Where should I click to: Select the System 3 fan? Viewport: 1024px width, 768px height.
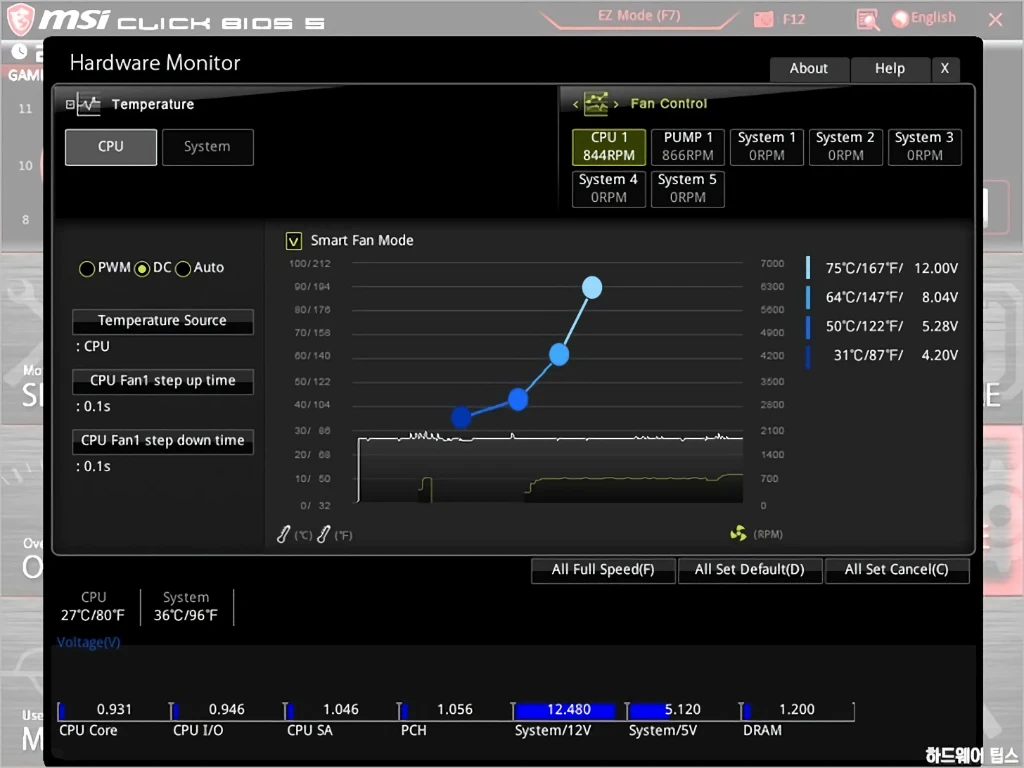tap(924, 146)
